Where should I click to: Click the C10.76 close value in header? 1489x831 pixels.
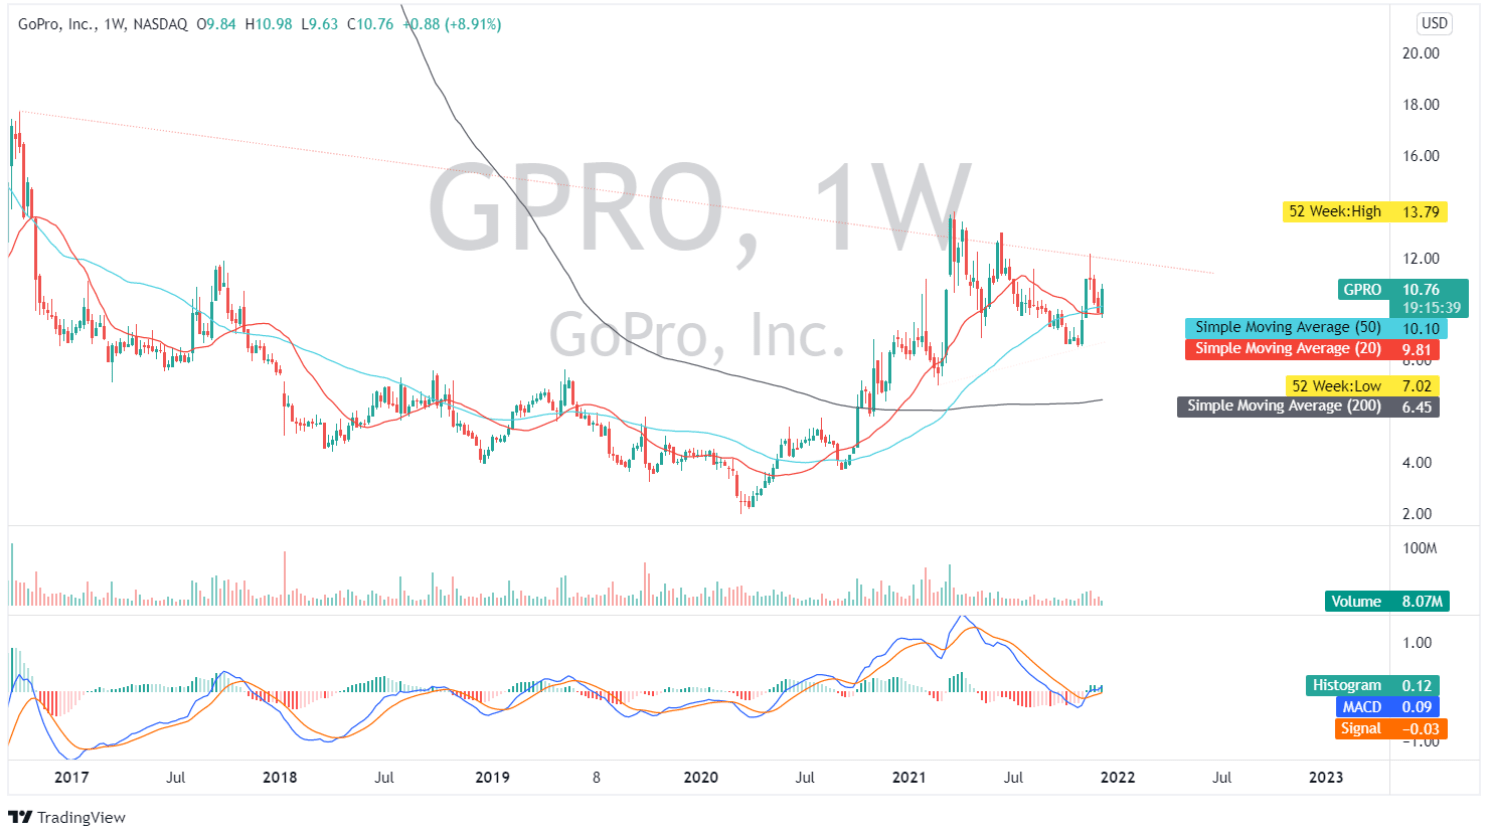click(370, 24)
